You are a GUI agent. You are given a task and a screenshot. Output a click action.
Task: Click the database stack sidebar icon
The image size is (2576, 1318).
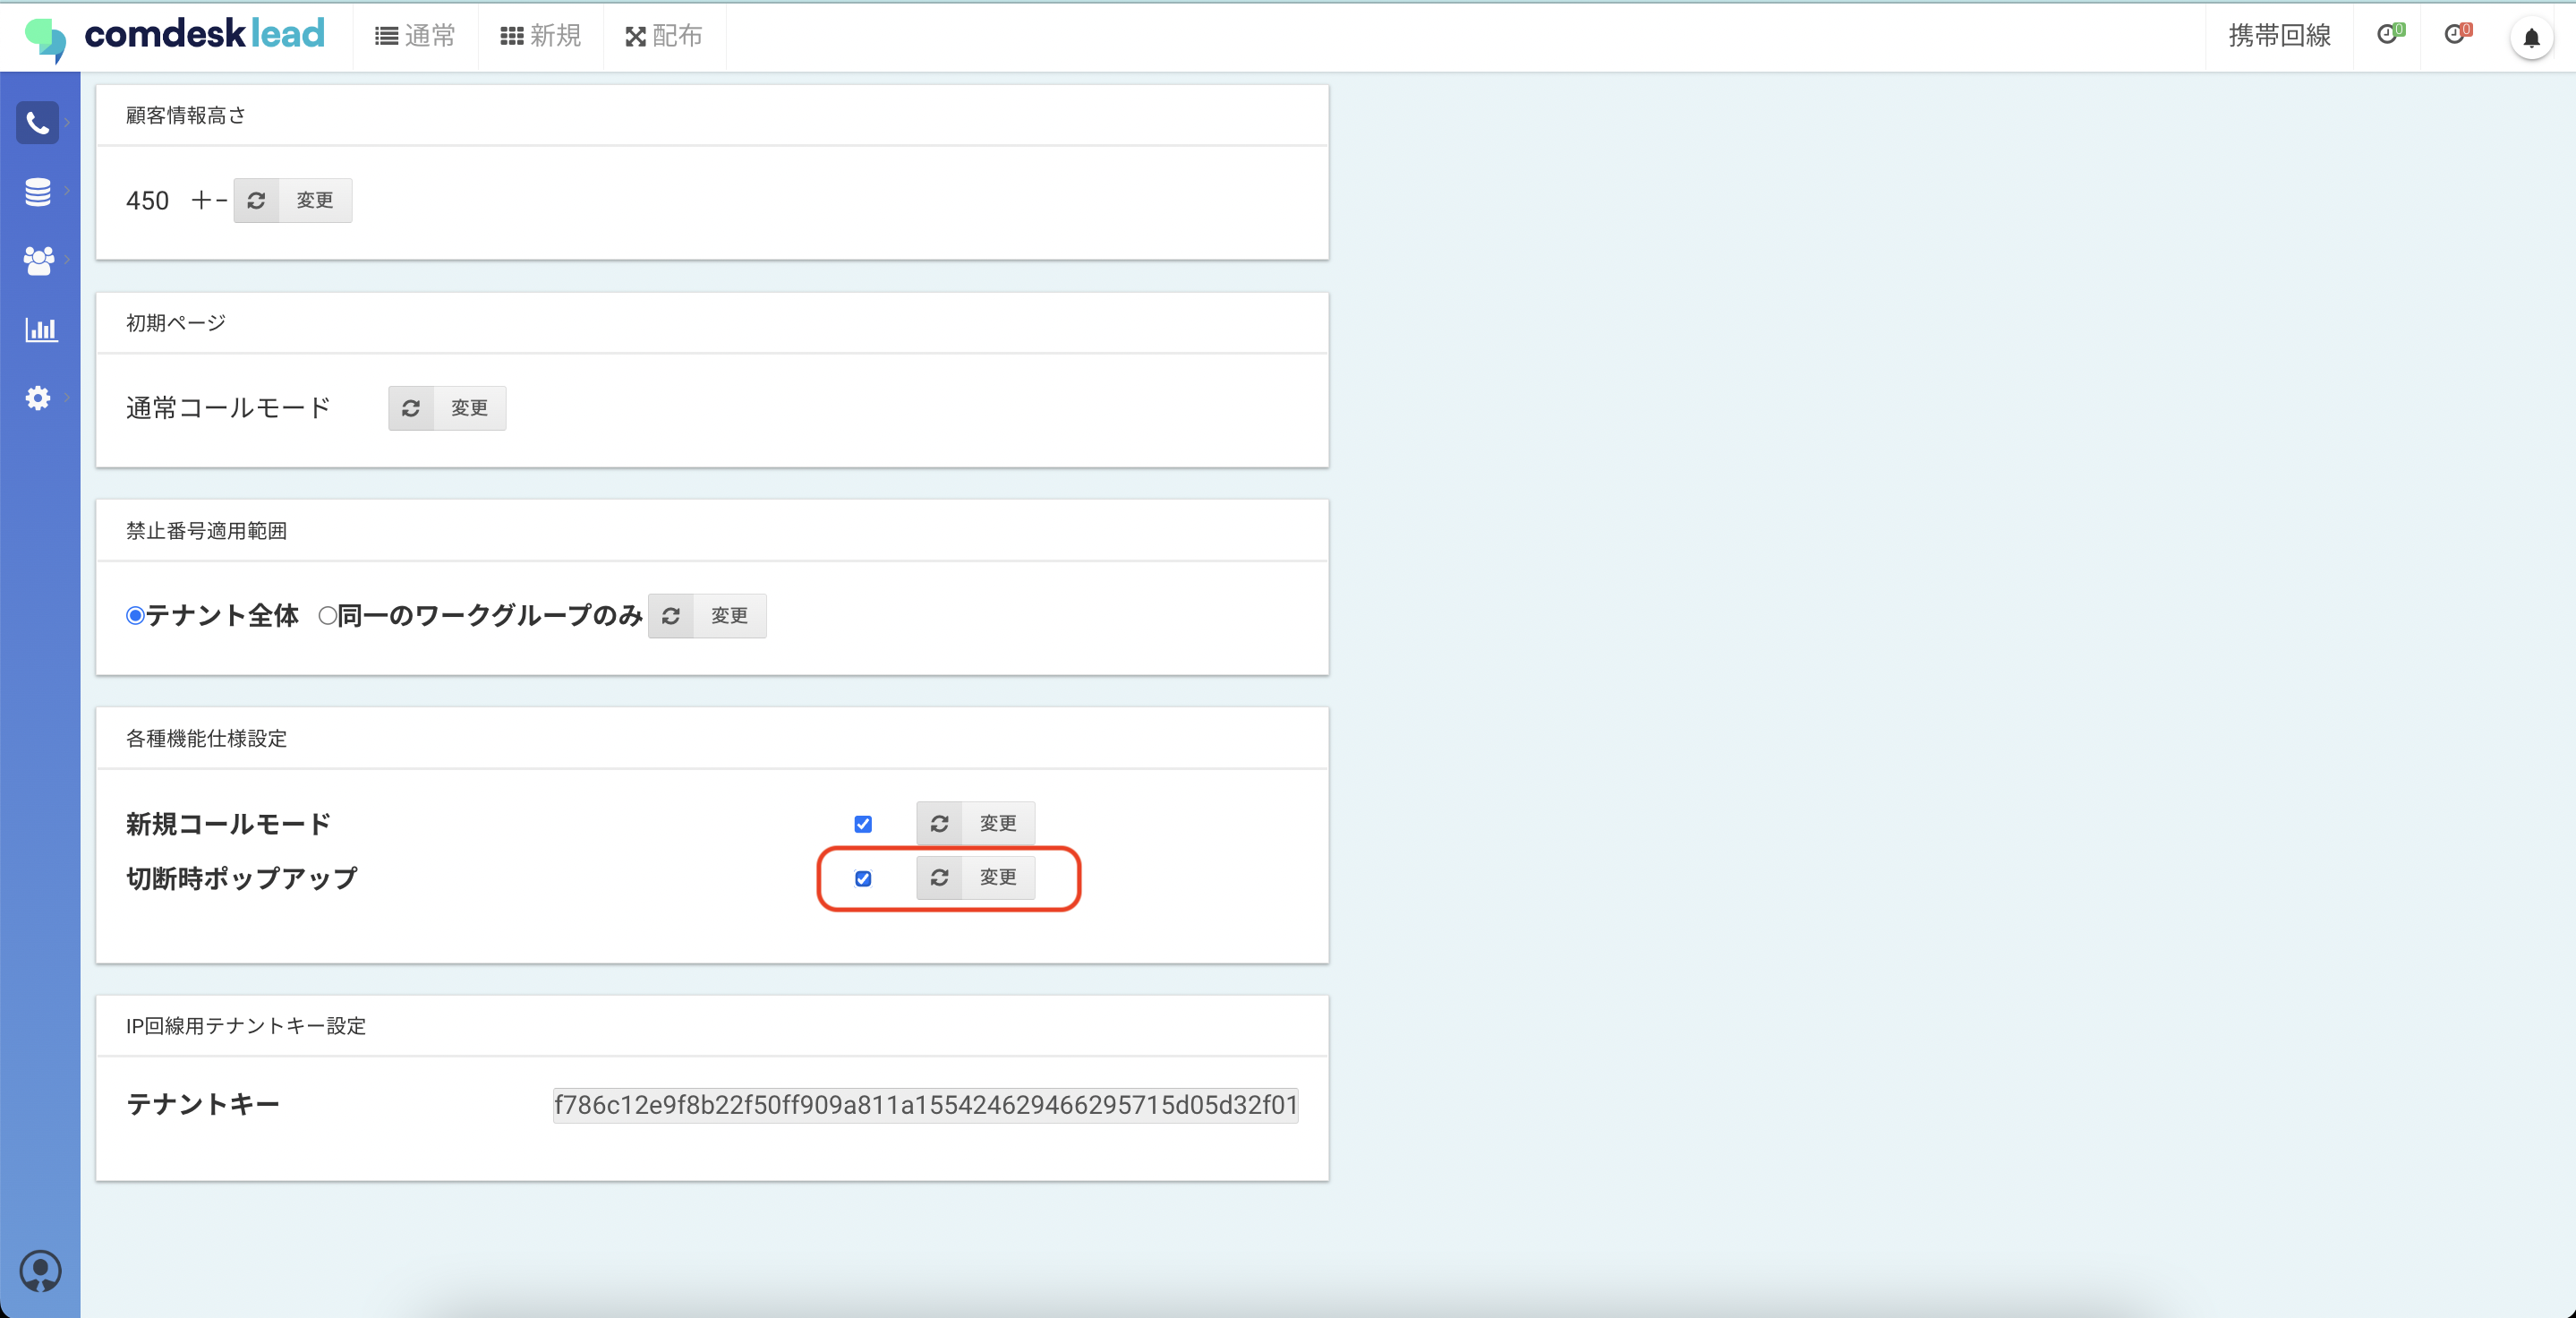[38, 191]
